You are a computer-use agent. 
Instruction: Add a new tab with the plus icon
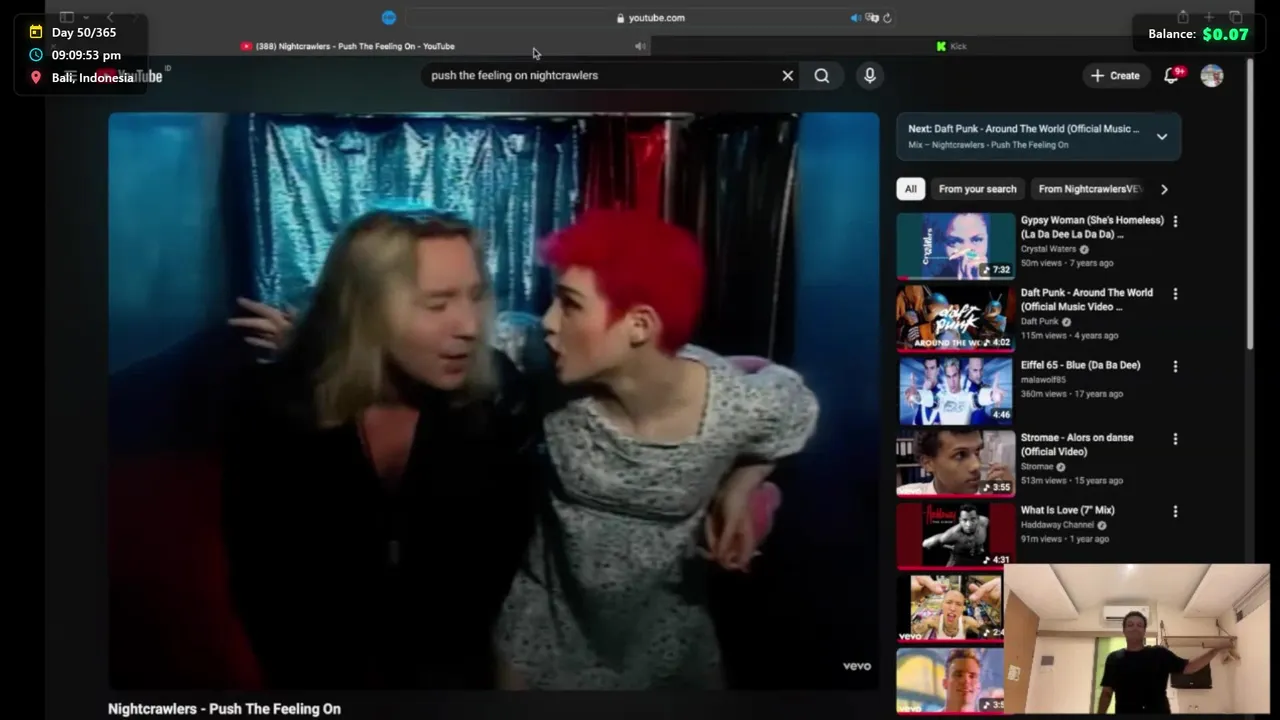point(1209,17)
